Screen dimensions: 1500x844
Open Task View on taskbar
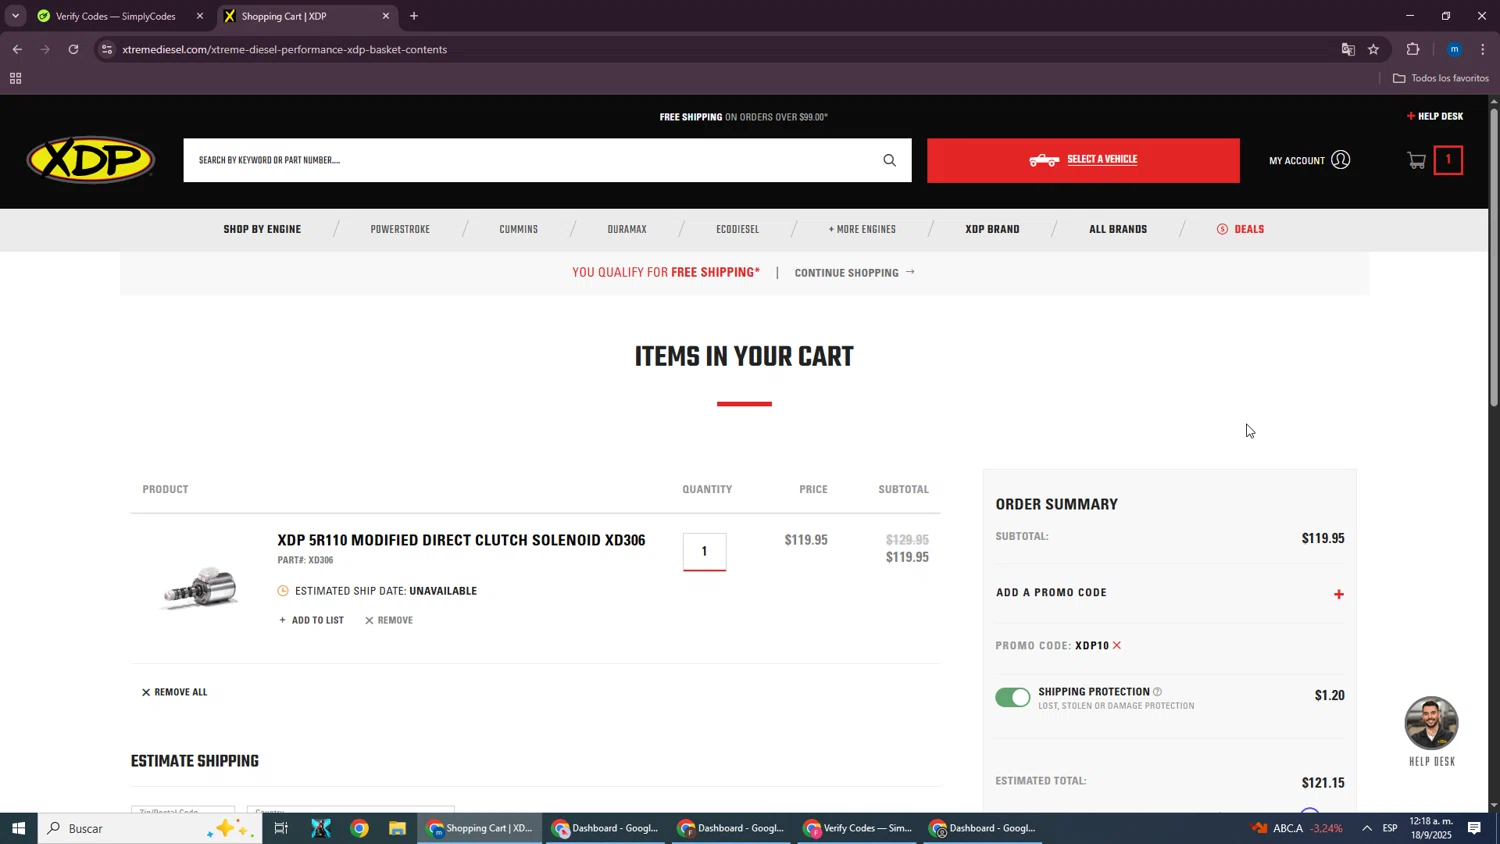click(x=281, y=828)
